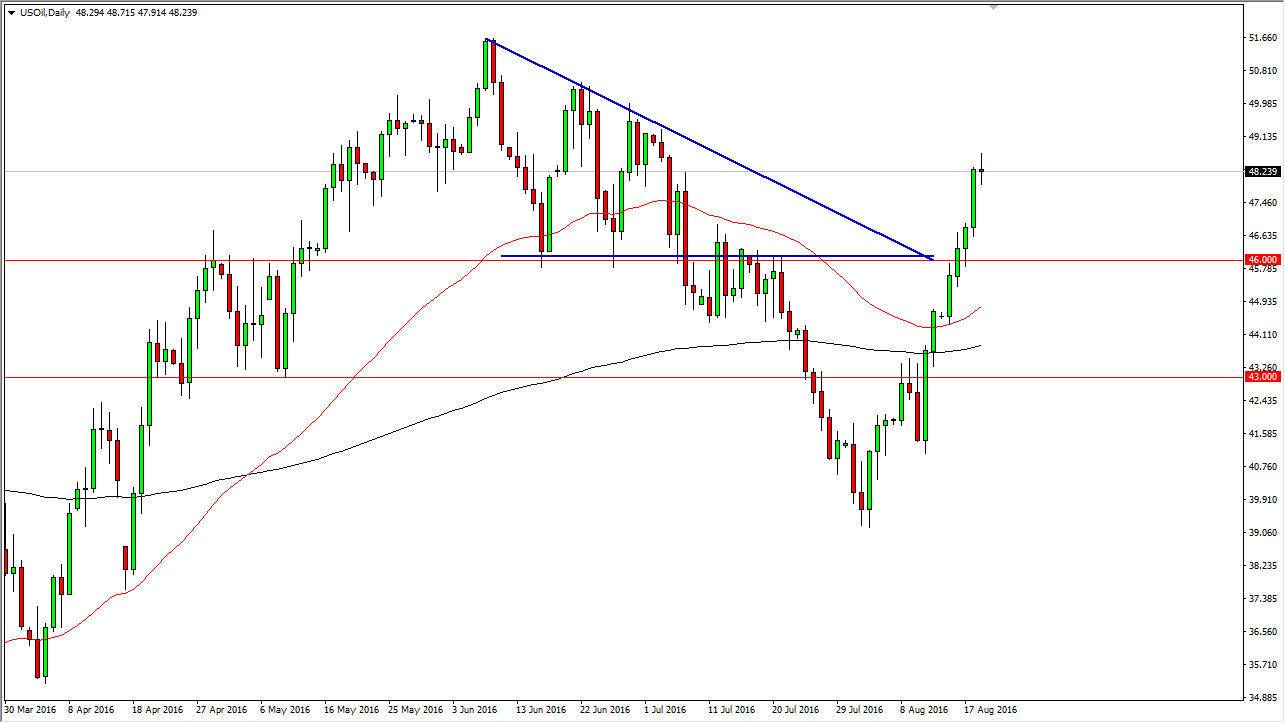
Task: Click the 30 Mar 2016 date label
Action: click(x=30, y=711)
